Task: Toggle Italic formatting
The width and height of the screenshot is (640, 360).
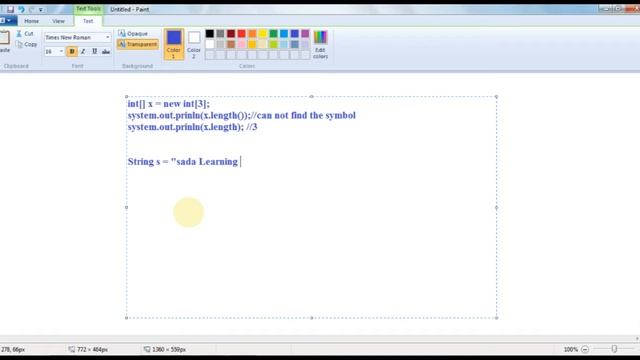Action: point(83,51)
